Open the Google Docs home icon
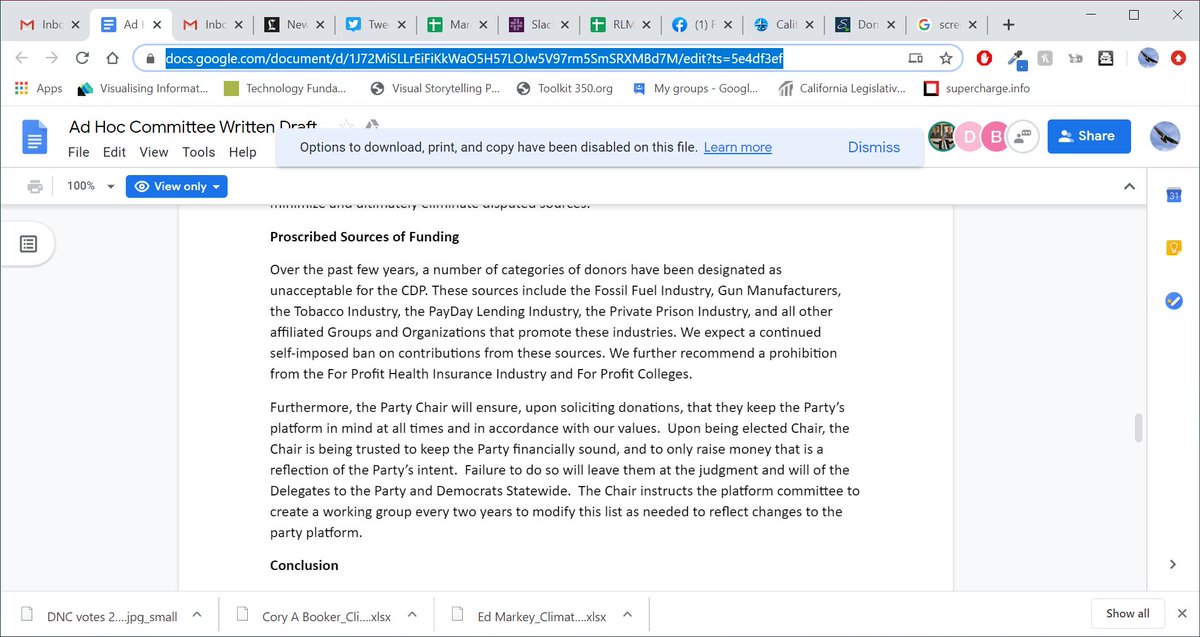This screenshot has width=1200, height=637. tap(36, 137)
